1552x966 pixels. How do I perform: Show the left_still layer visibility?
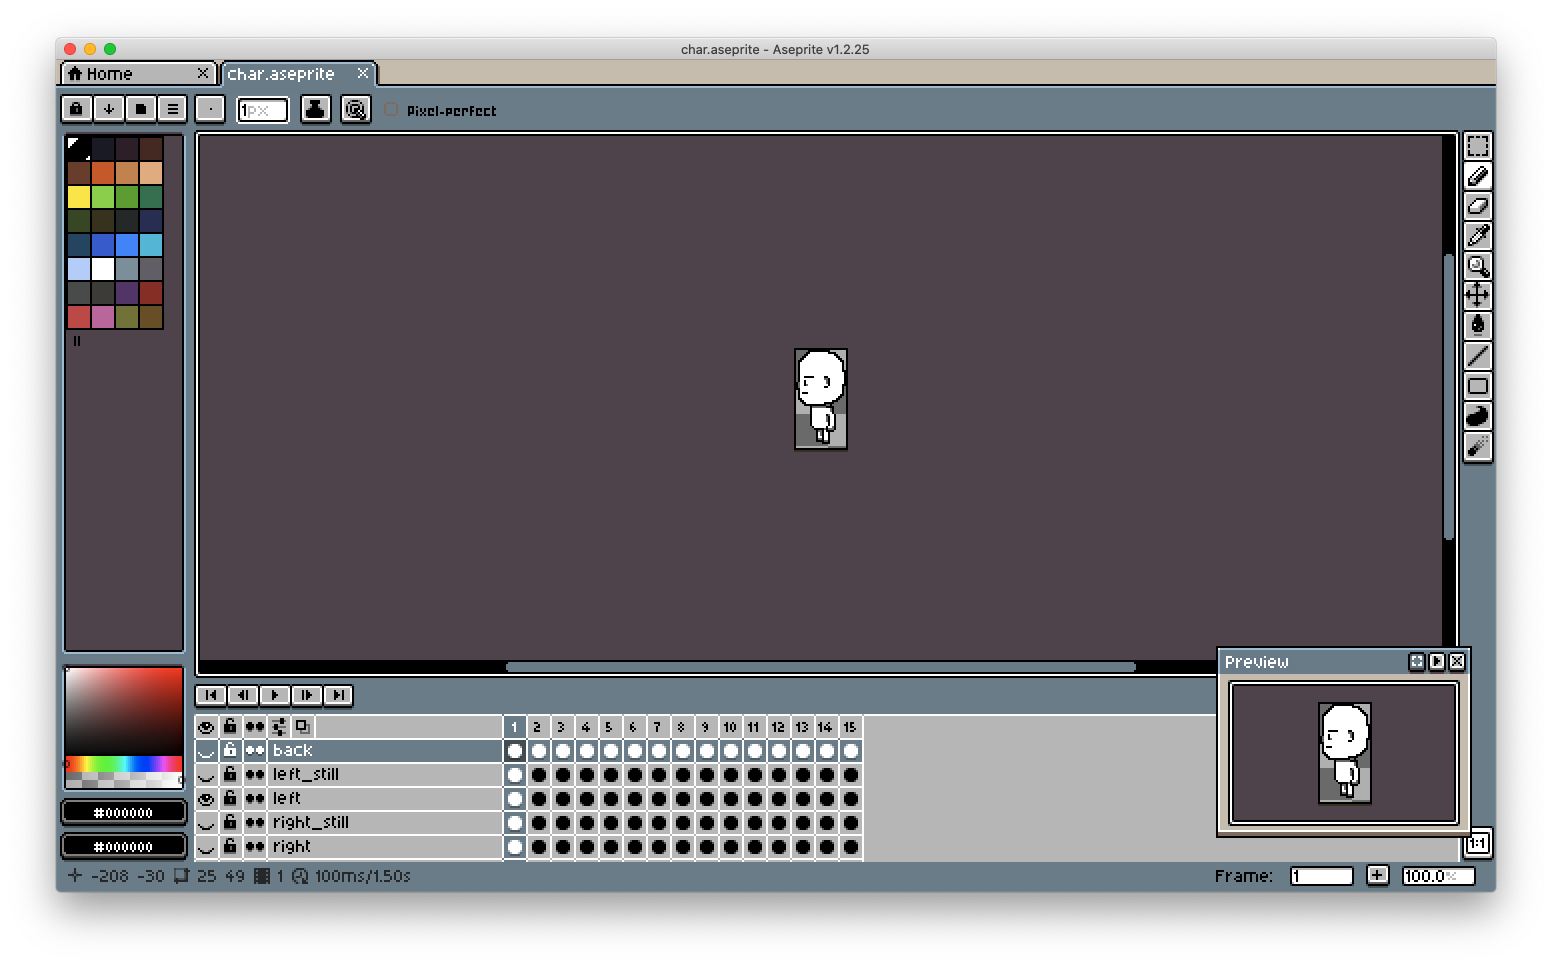(206, 774)
